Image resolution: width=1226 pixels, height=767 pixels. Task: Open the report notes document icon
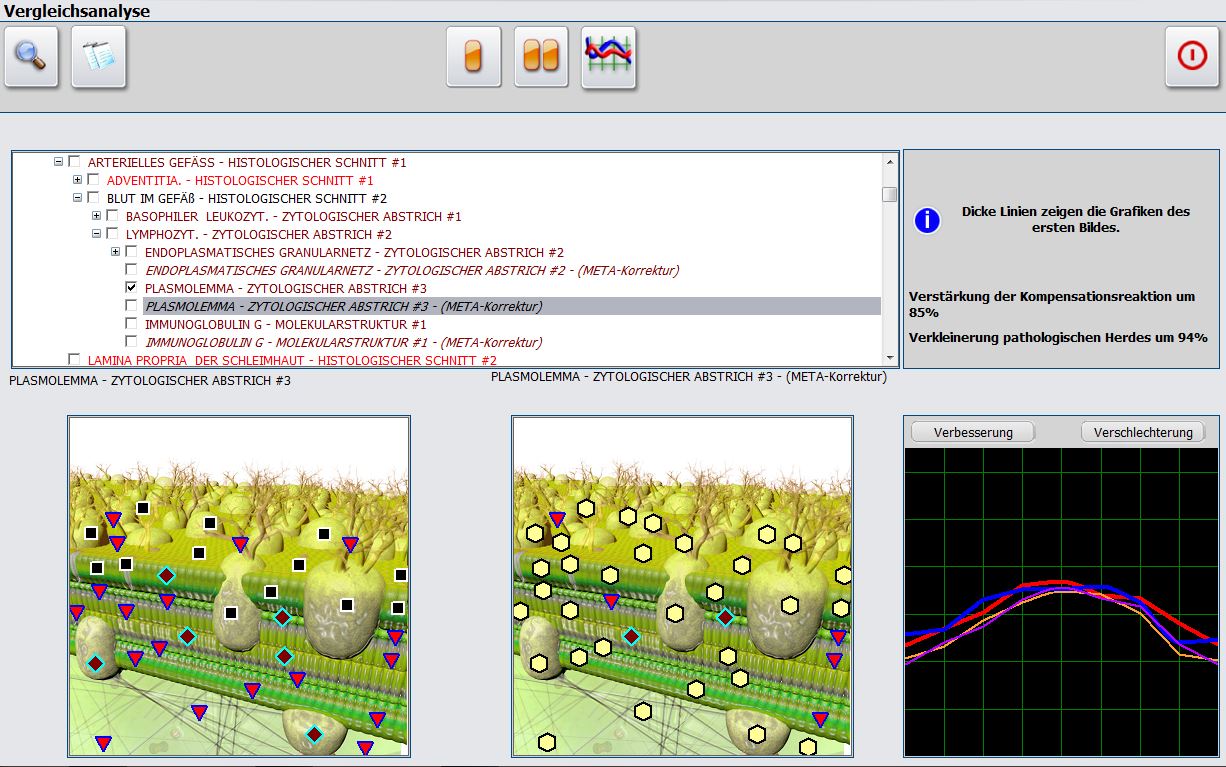click(99, 57)
